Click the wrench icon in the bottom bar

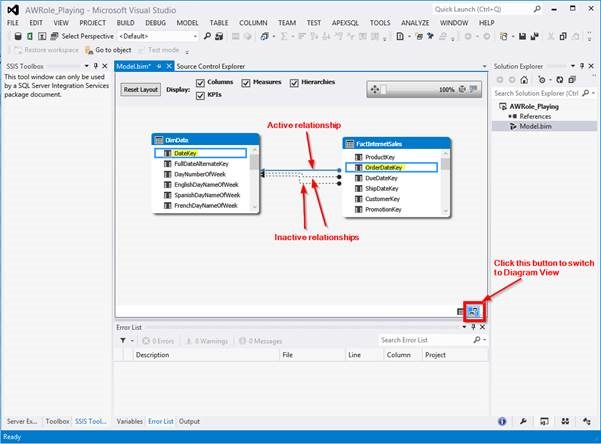523,421
